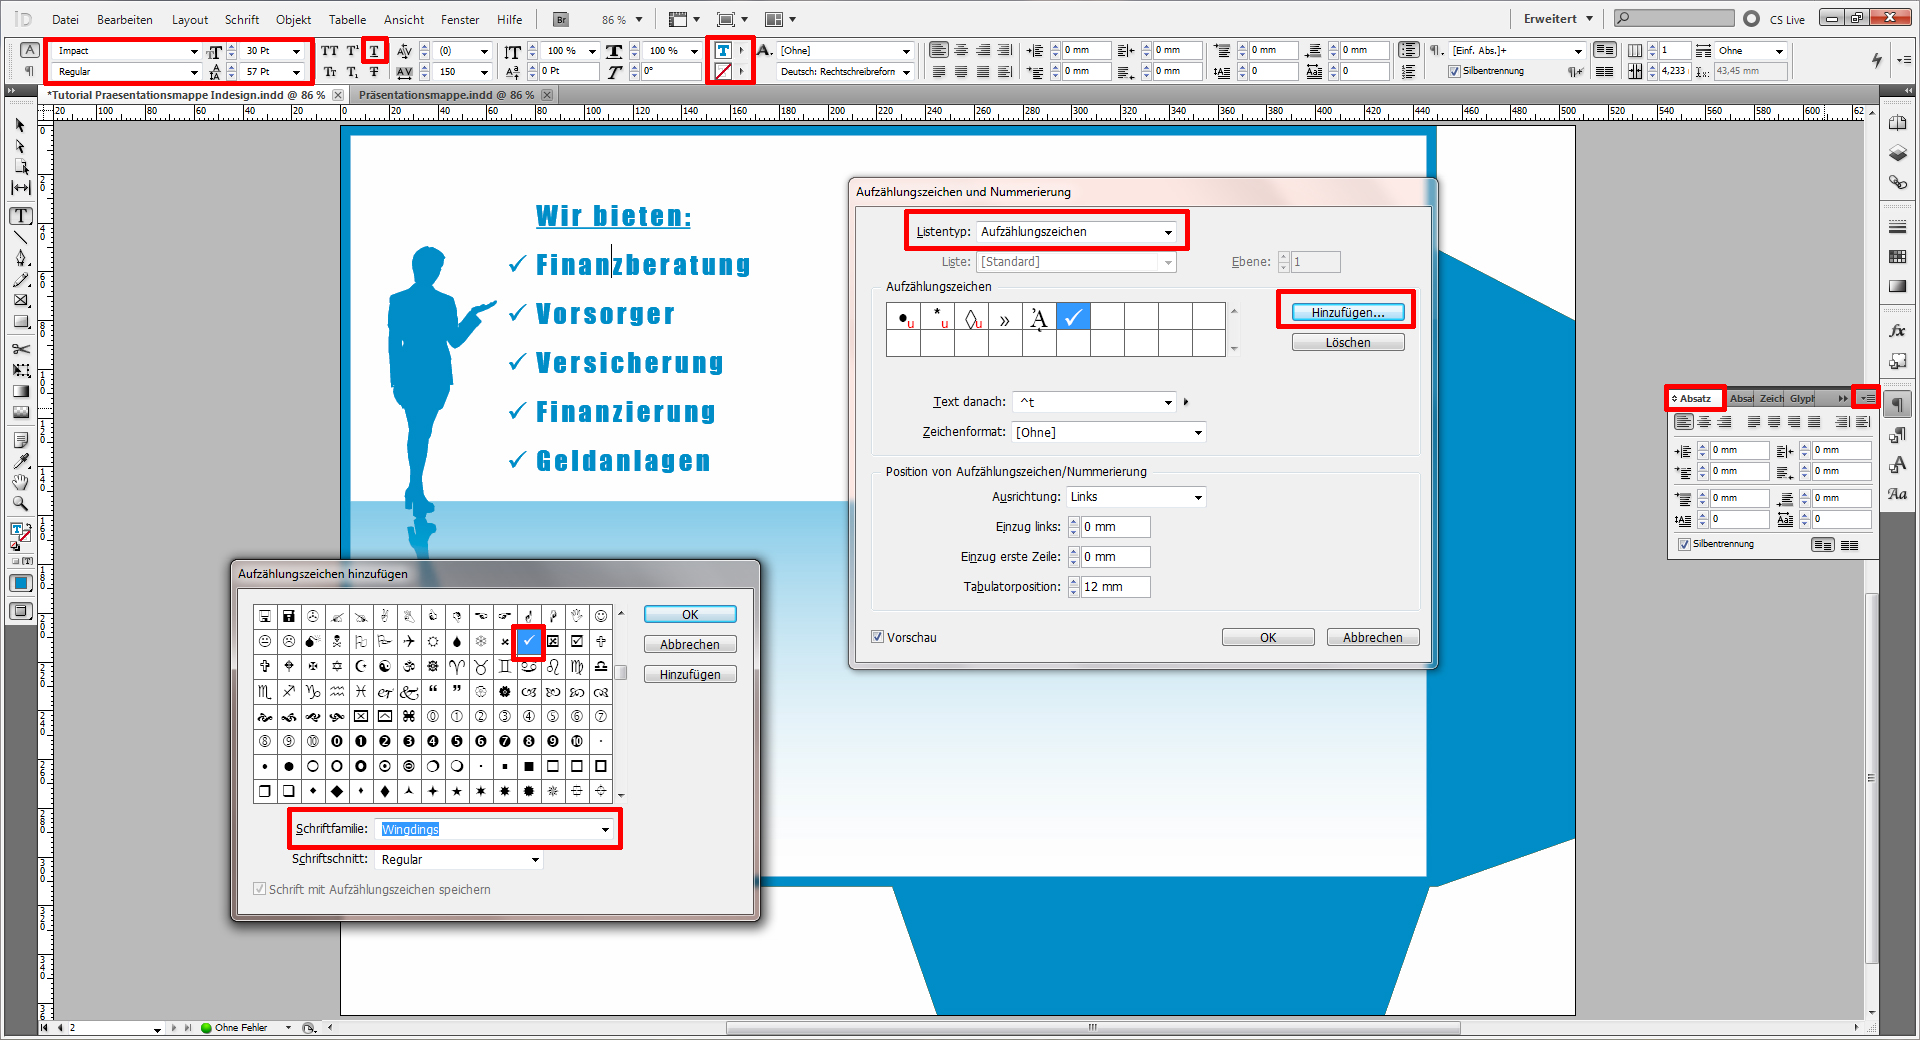Open the Effects panel via the fx icon
1920x1040 pixels.
[x=1899, y=330]
